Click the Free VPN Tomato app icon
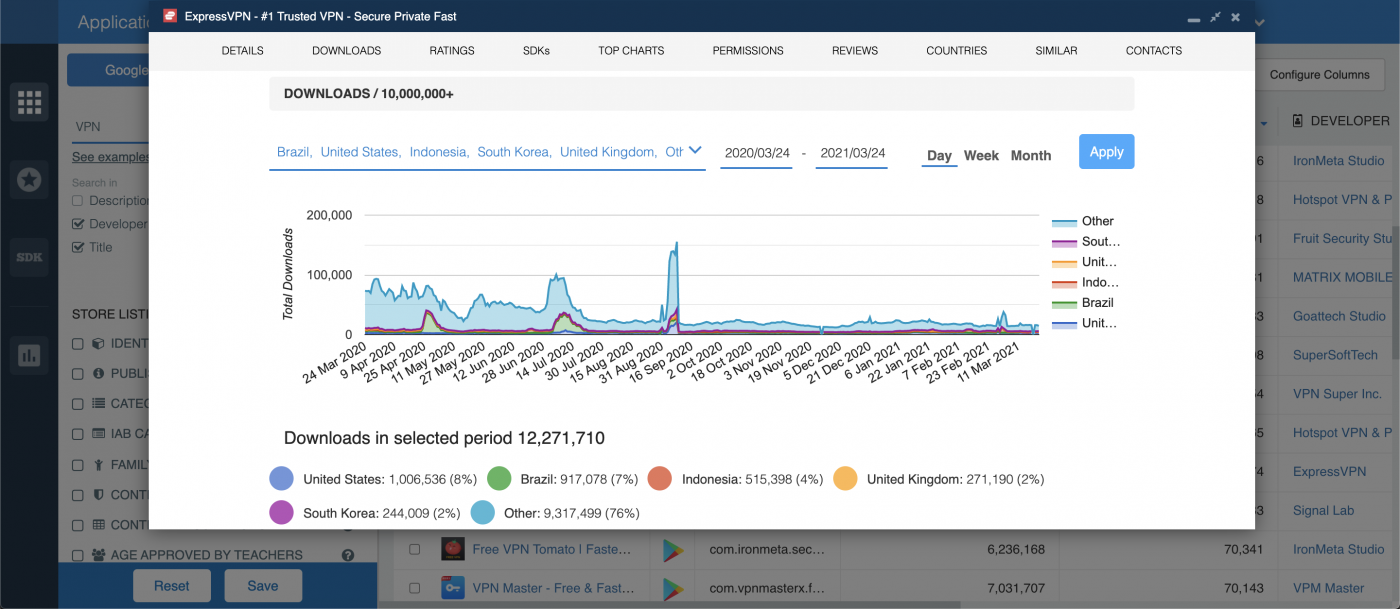 pos(453,549)
